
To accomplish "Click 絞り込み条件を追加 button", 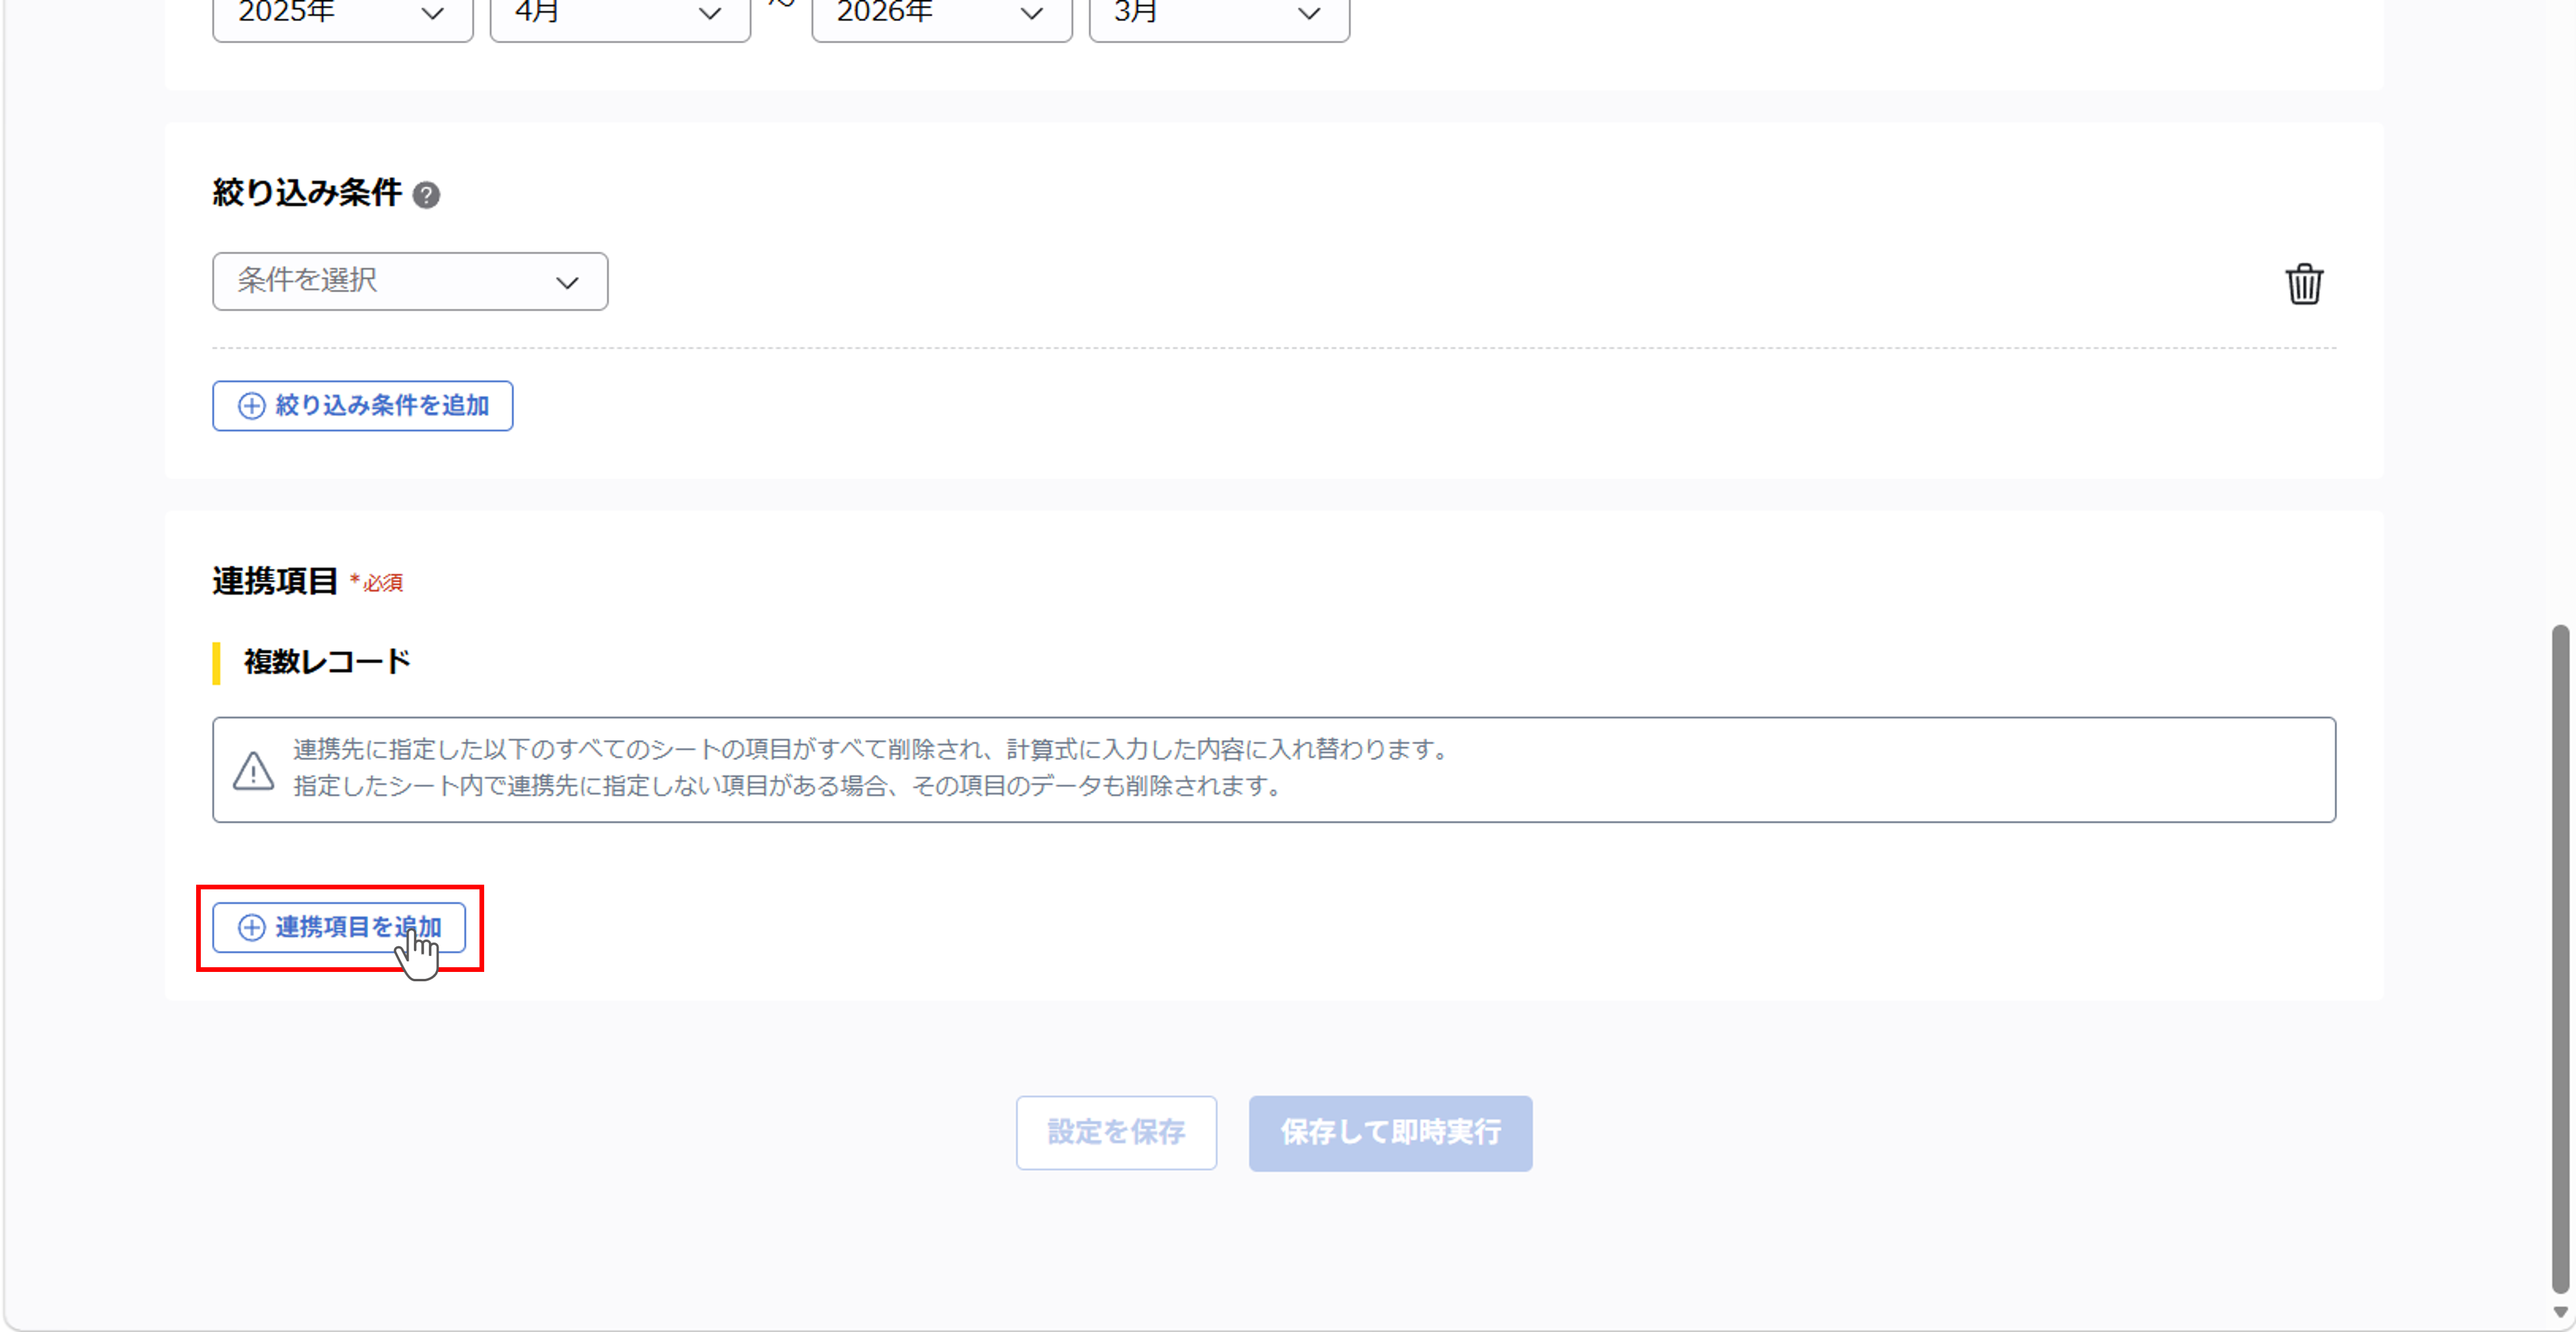I will point(362,405).
